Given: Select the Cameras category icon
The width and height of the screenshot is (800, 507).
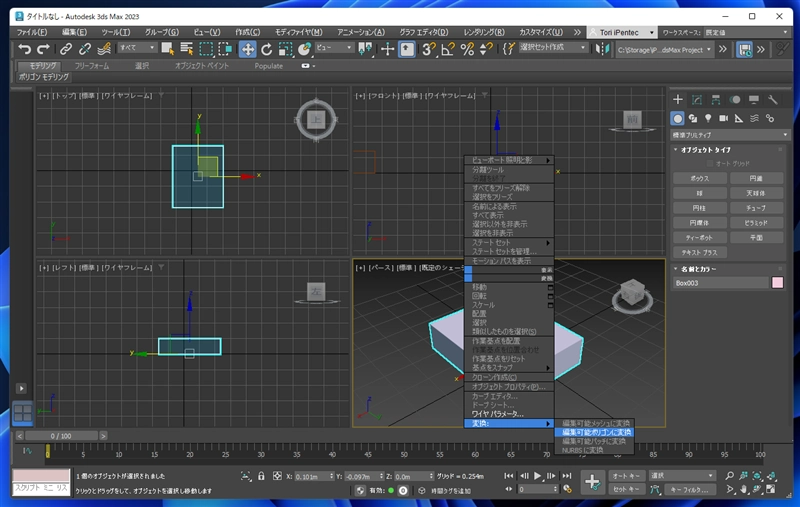Looking at the screenshot, I should coord(723,118).
